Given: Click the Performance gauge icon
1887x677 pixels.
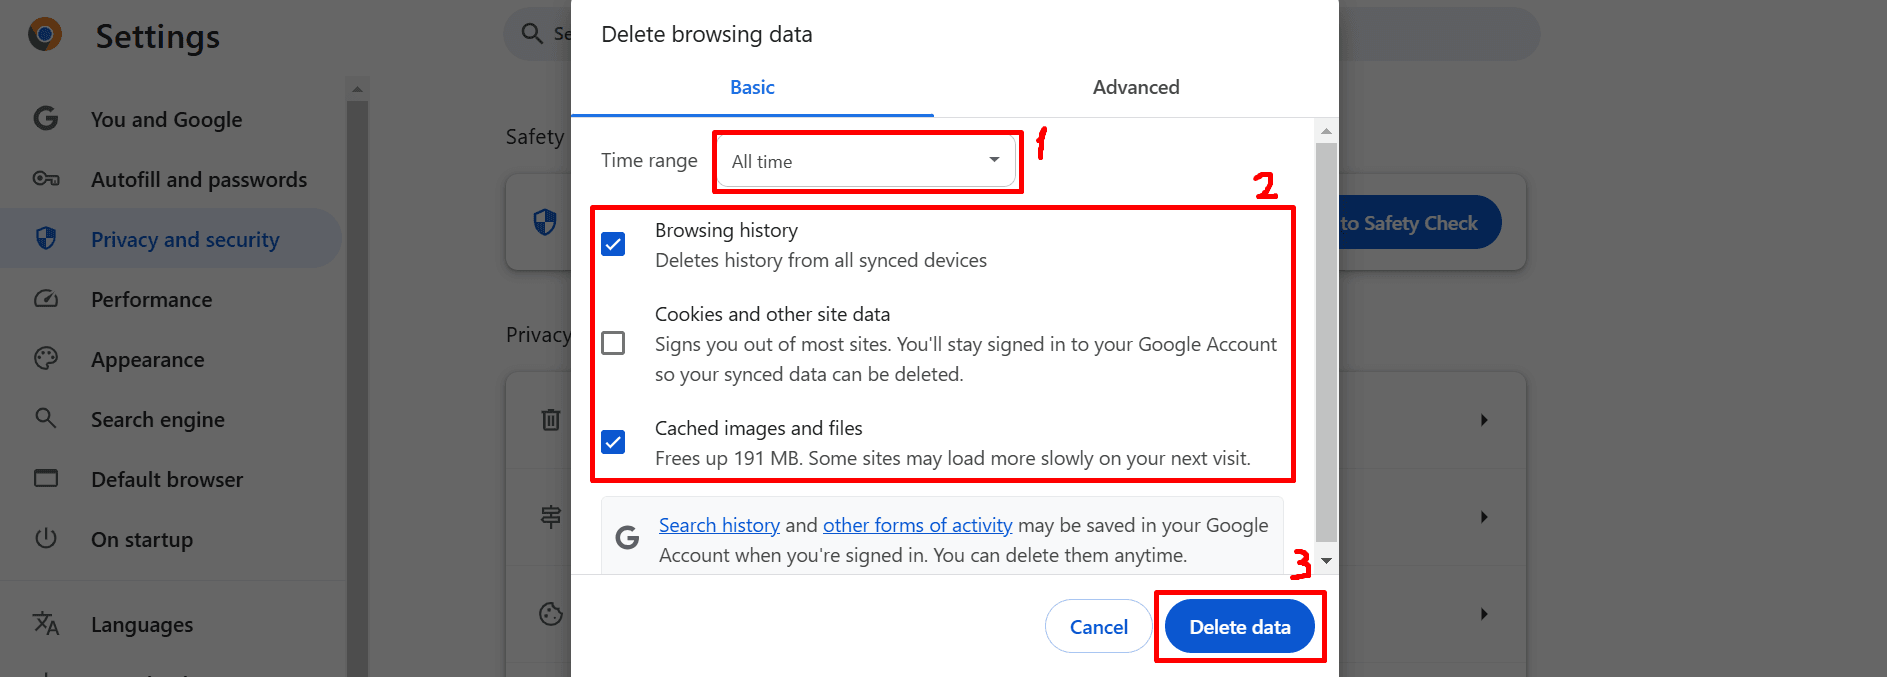Looking at the screenshot, I should click(46, 298).
